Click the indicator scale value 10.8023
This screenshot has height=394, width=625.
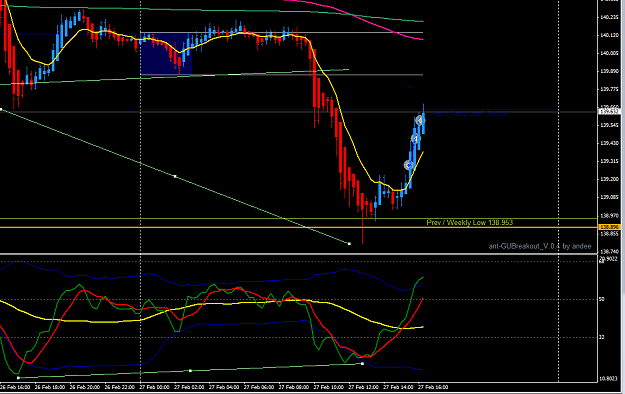[x=609, y=378]
